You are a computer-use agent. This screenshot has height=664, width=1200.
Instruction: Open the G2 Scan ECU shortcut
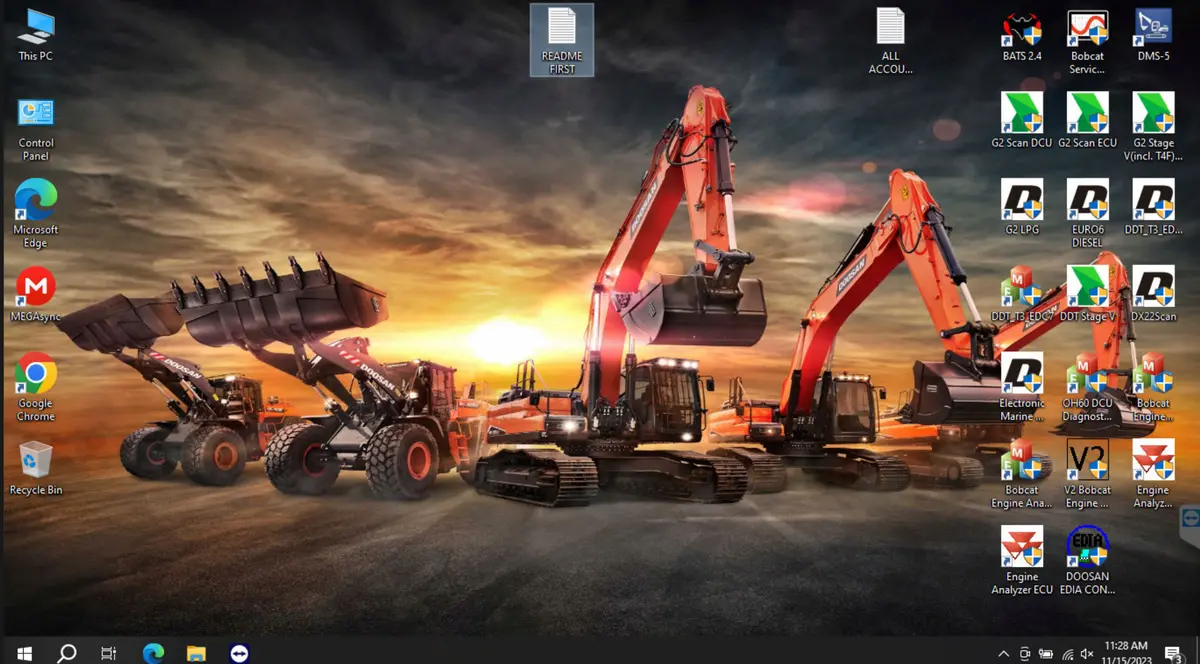pos(1087,121)
